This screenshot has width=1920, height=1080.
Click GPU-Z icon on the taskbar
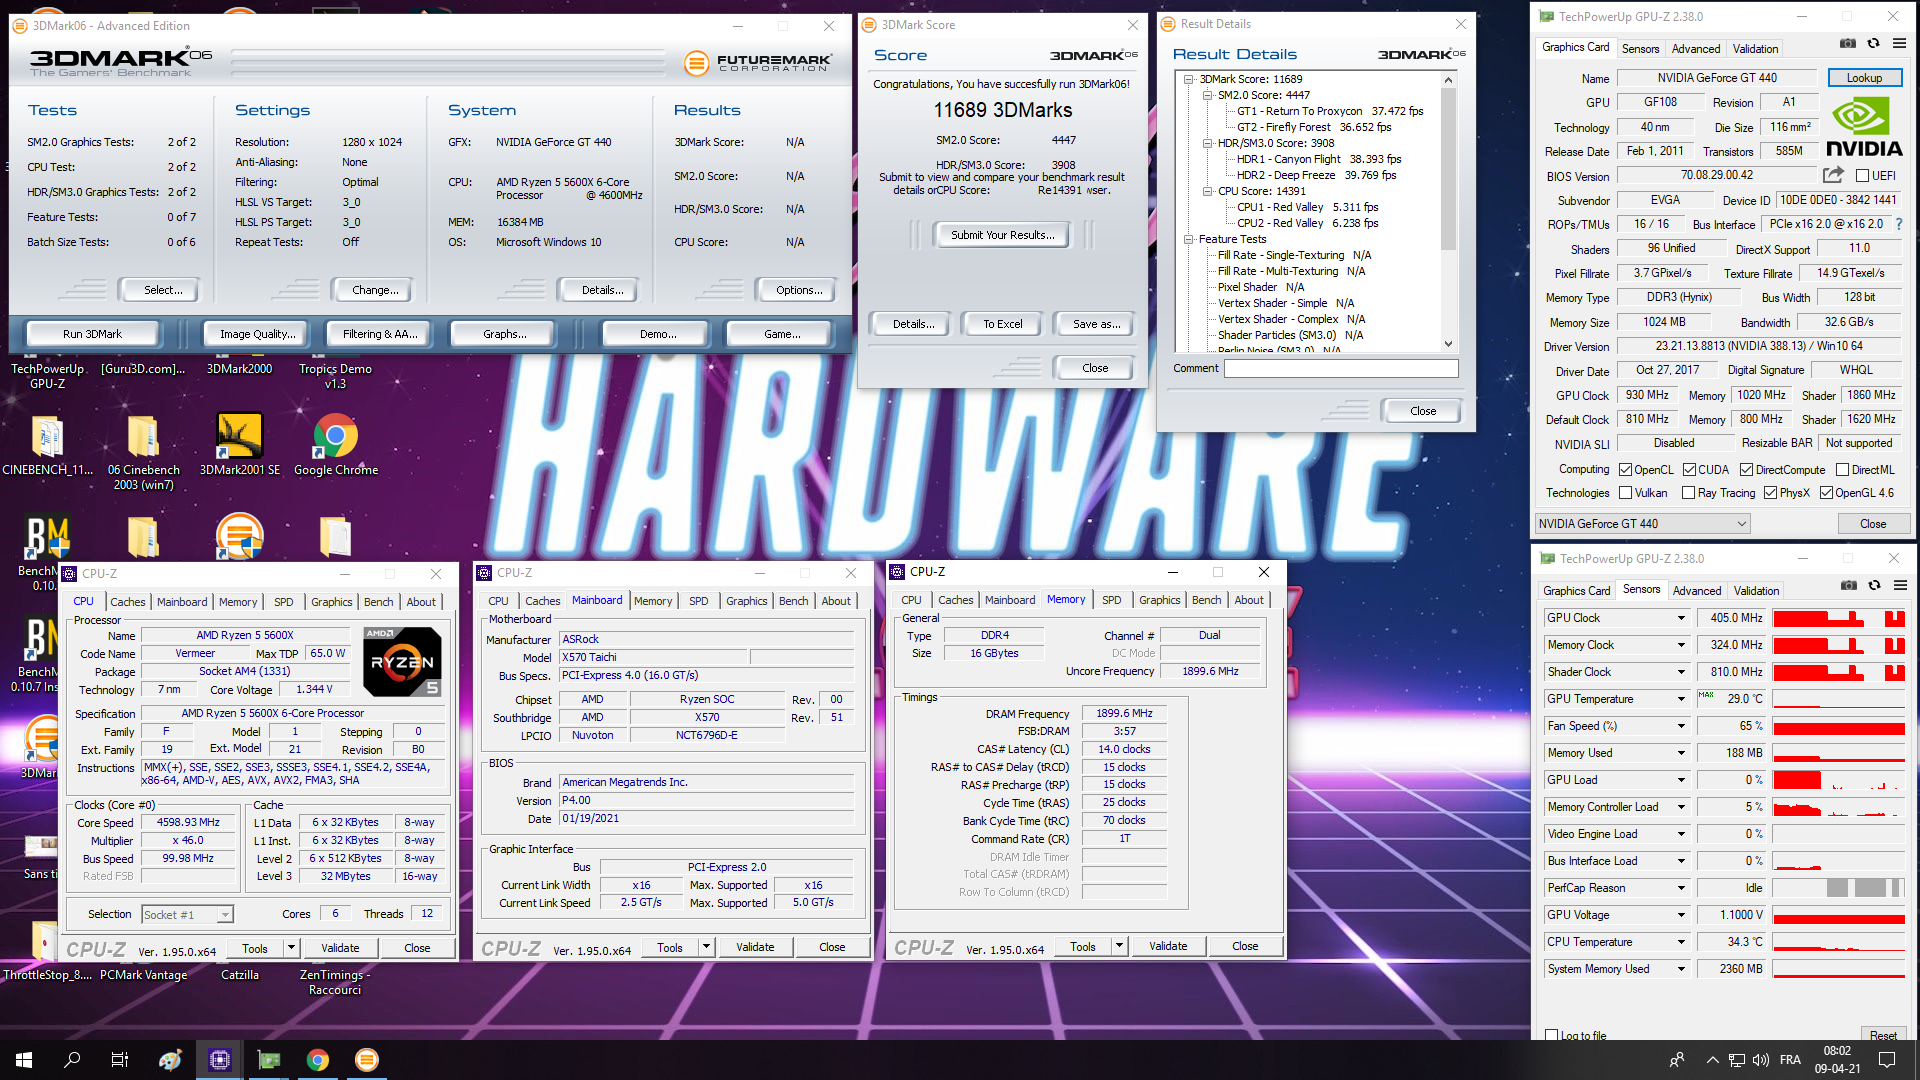click(x=269, y=1060)
